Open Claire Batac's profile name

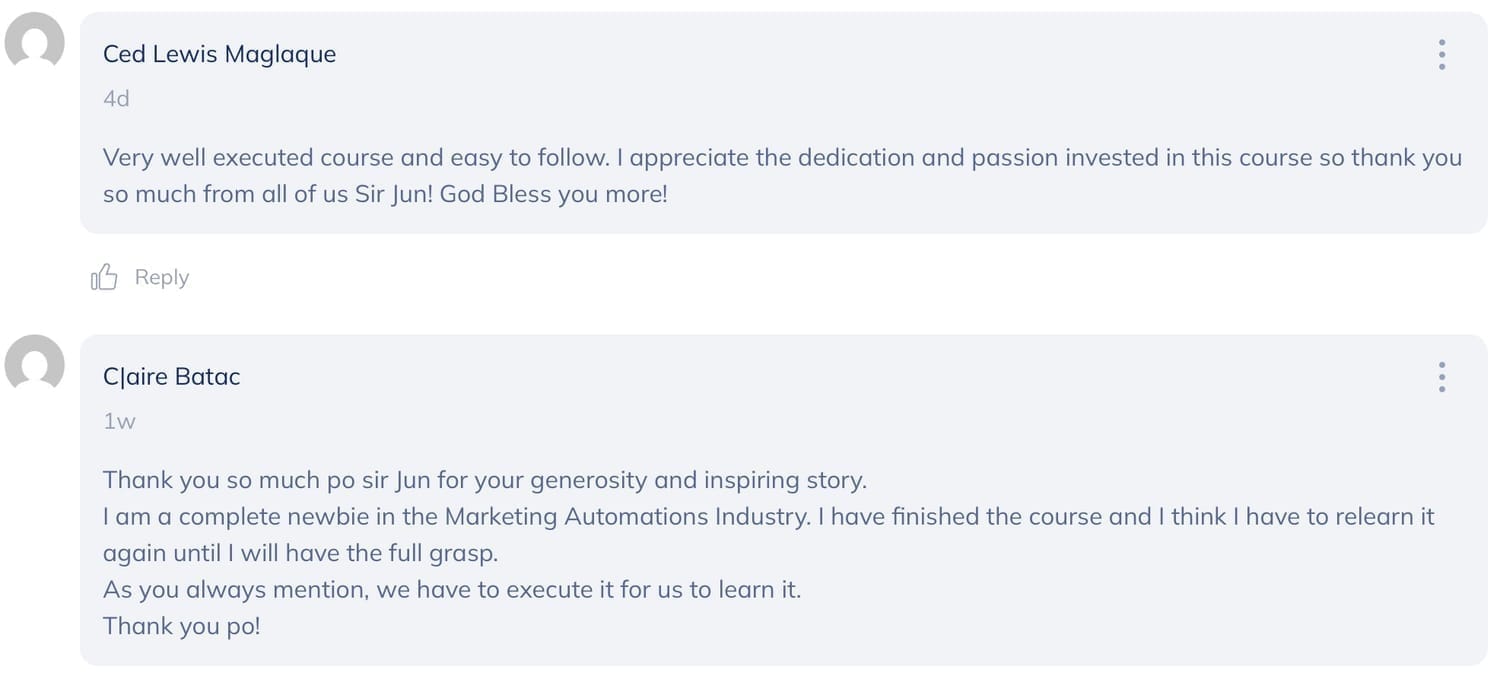pos(172,377)
